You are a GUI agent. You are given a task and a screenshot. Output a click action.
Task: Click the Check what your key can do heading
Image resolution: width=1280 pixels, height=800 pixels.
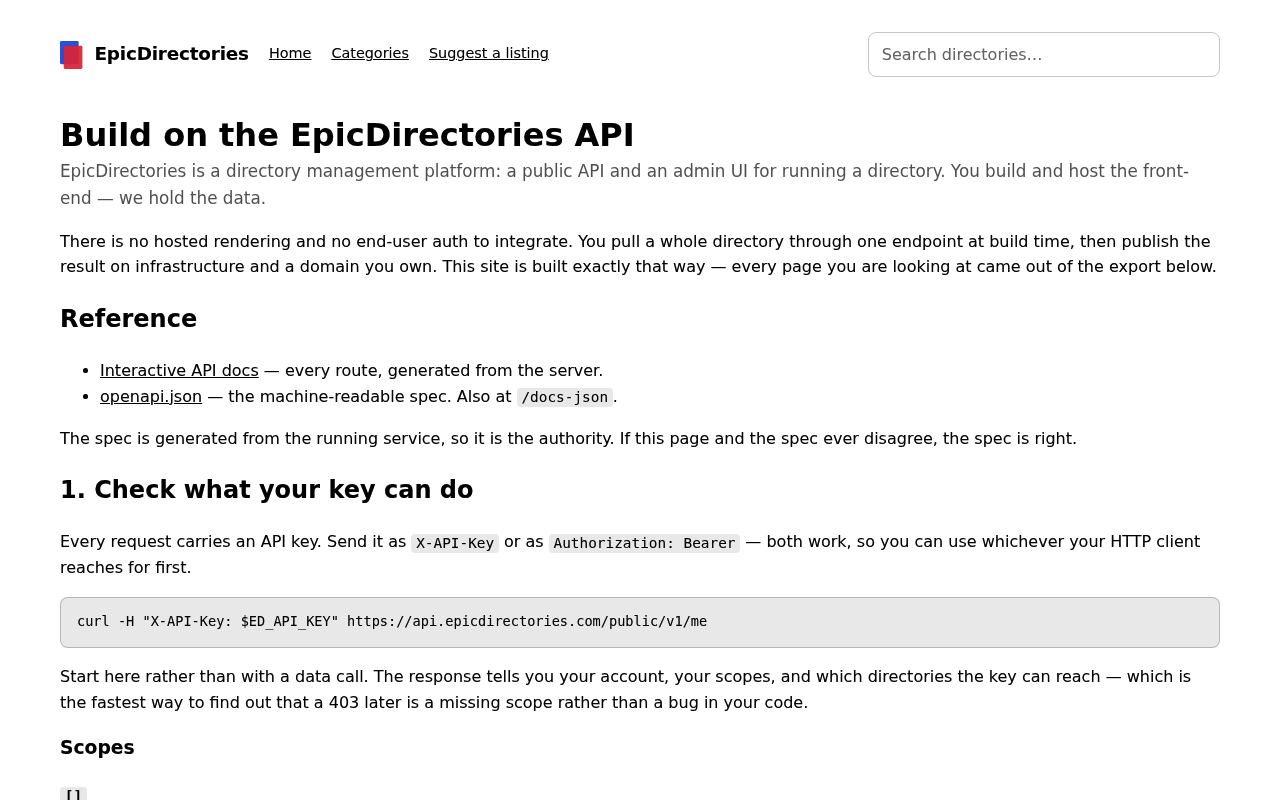[267, 490]
